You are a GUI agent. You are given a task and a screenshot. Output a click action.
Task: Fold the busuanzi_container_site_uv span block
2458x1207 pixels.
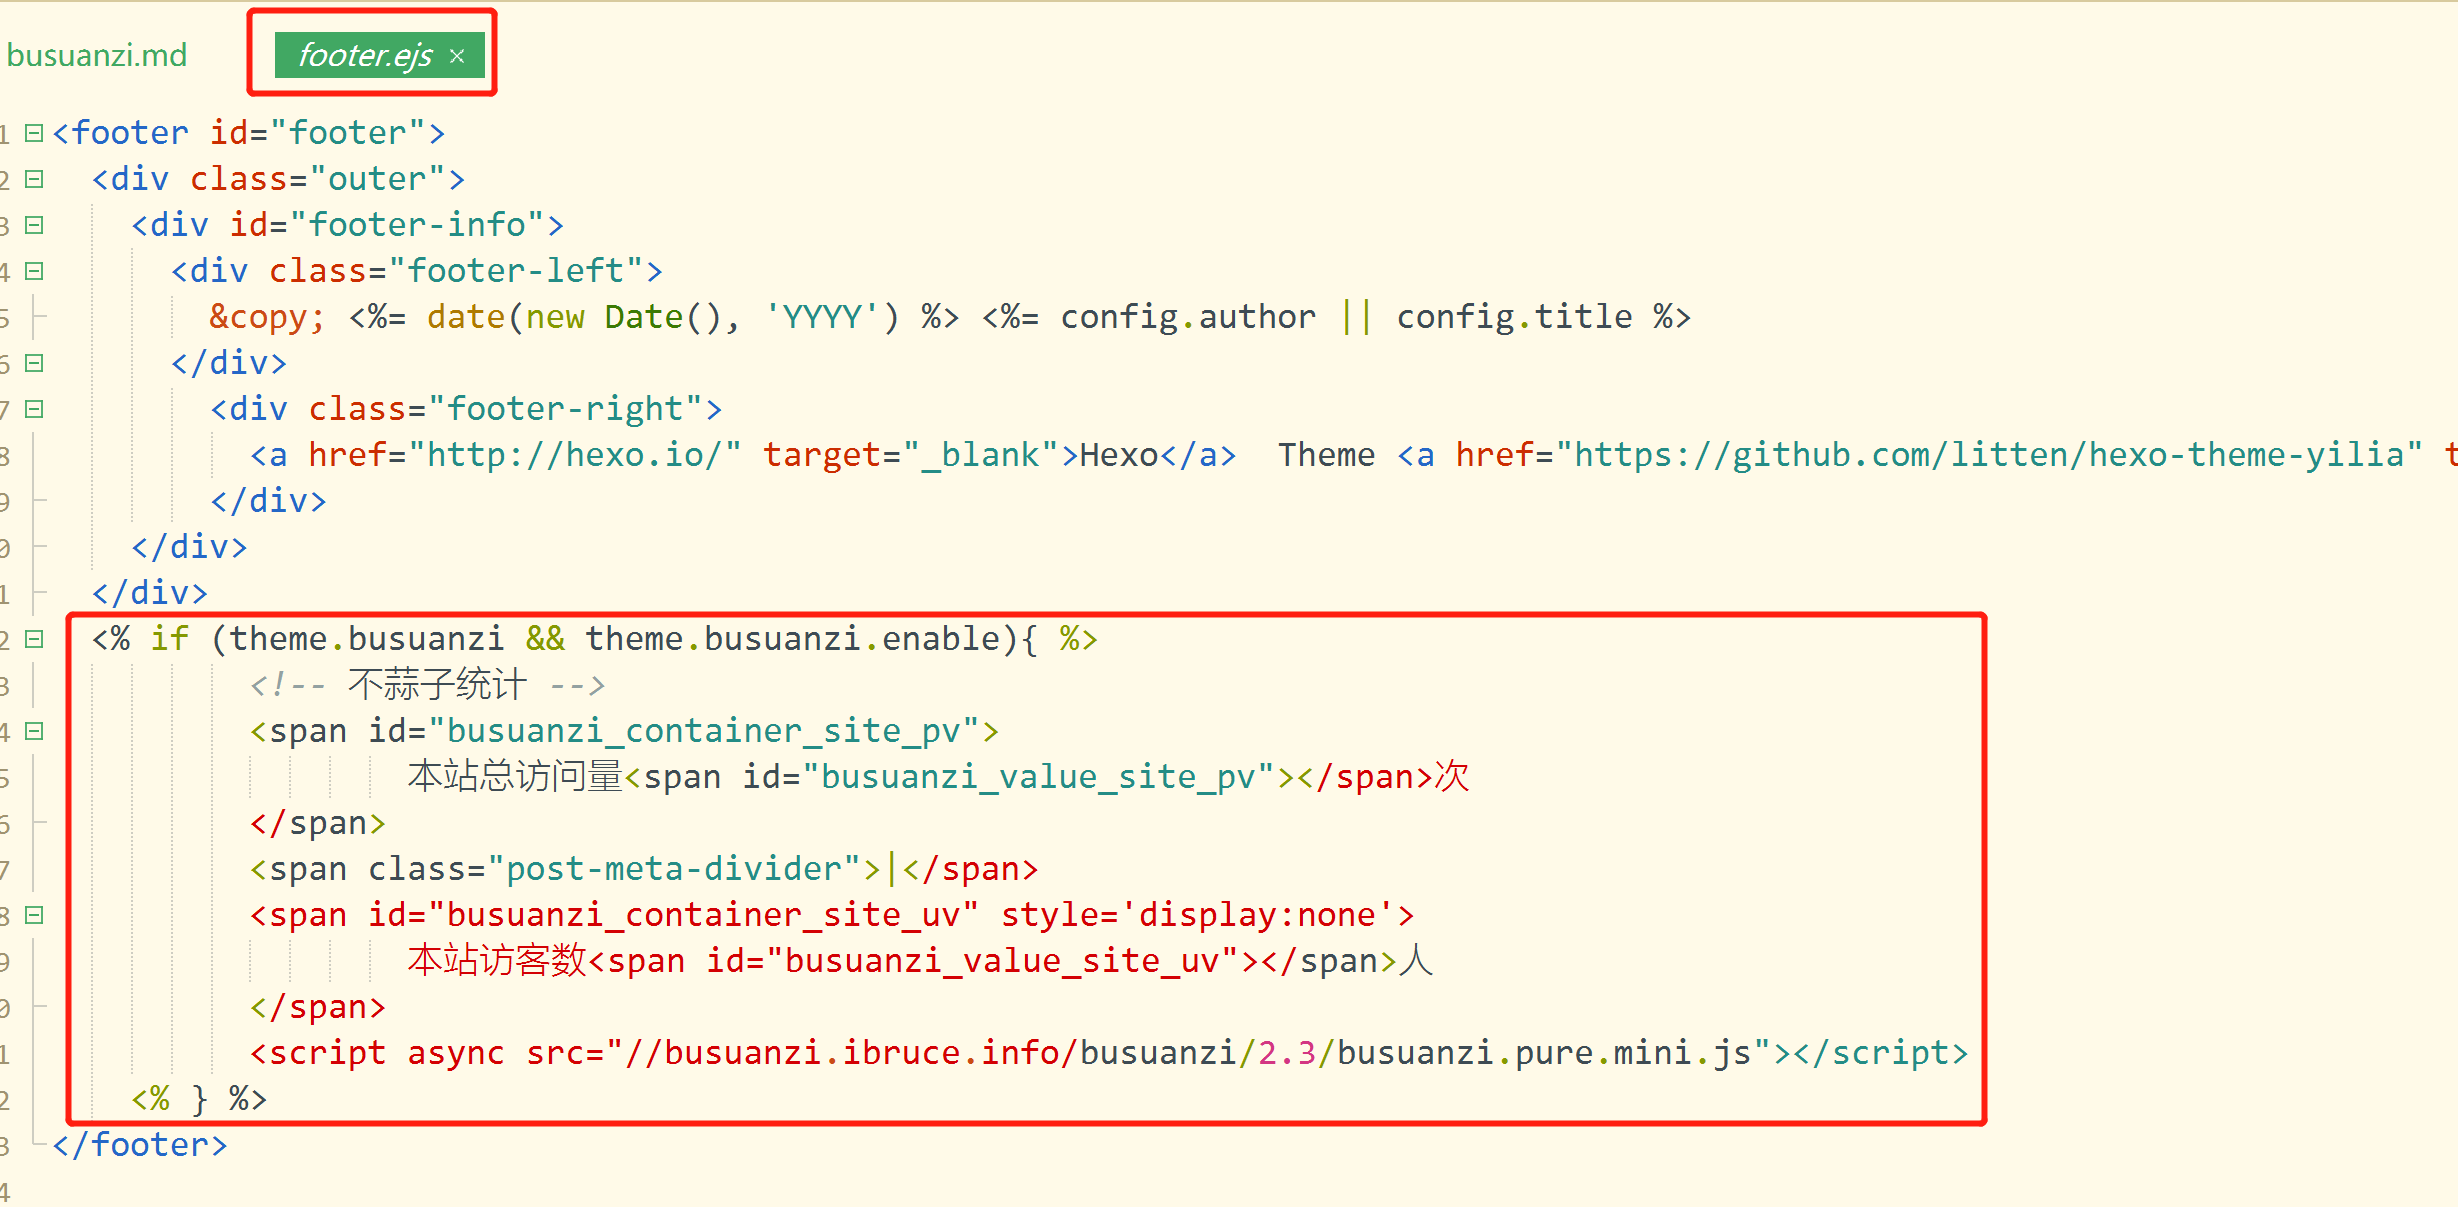(x=34, y=915)
